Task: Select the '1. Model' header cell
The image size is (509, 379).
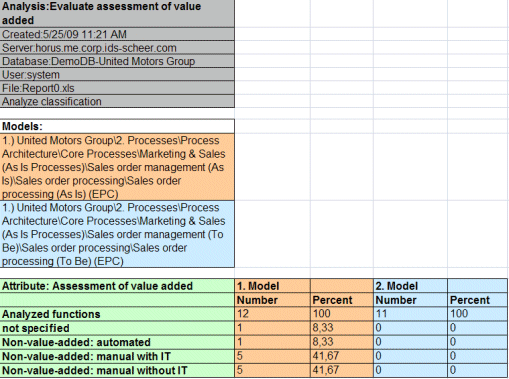Action: coord(272,286)
